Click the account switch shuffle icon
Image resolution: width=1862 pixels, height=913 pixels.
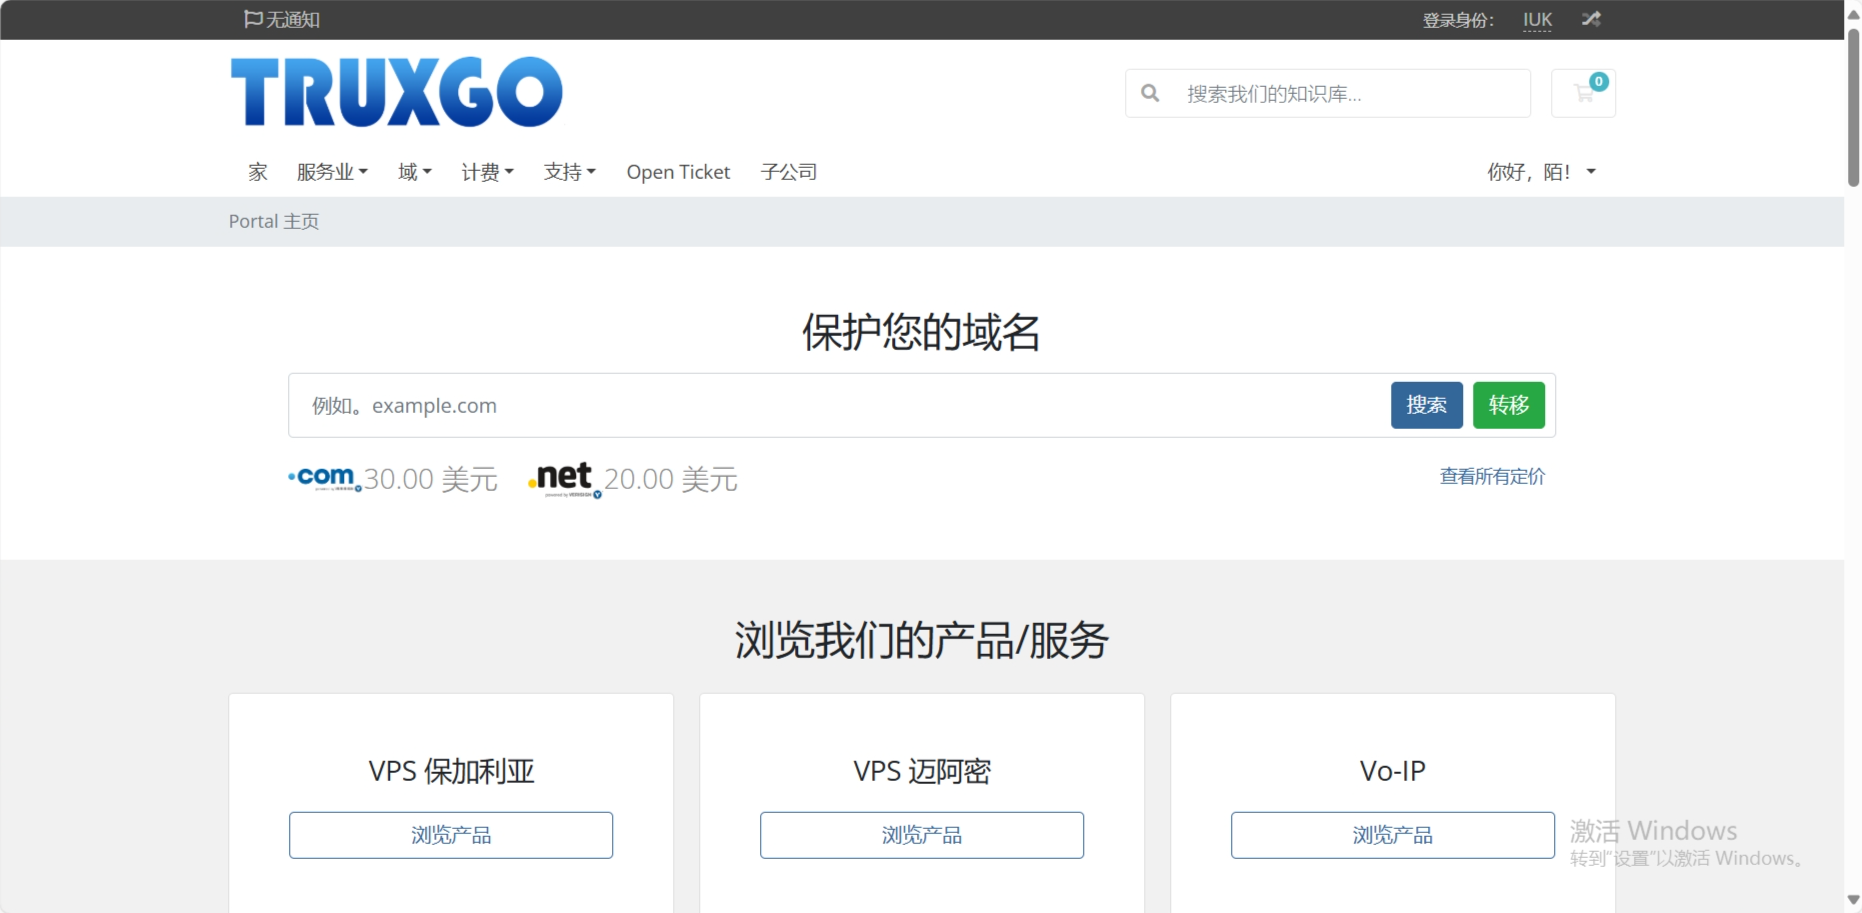point(1590,19)
